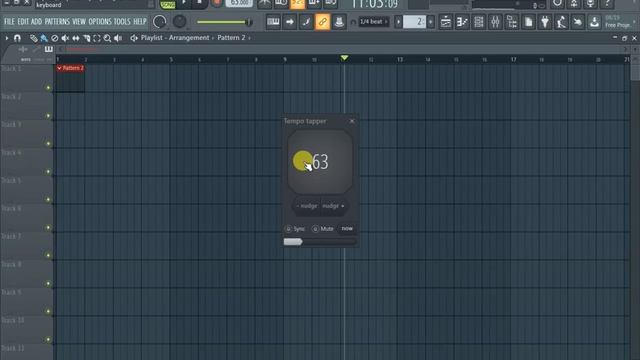Toggle playlist snap magnet icon
Viewport: 640px width, 360px height.
tap(17, 38)
